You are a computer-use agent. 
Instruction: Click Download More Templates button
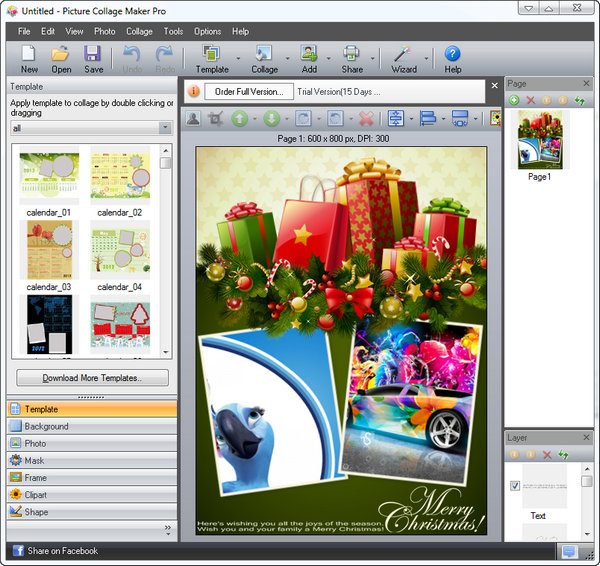click(92, 378)
